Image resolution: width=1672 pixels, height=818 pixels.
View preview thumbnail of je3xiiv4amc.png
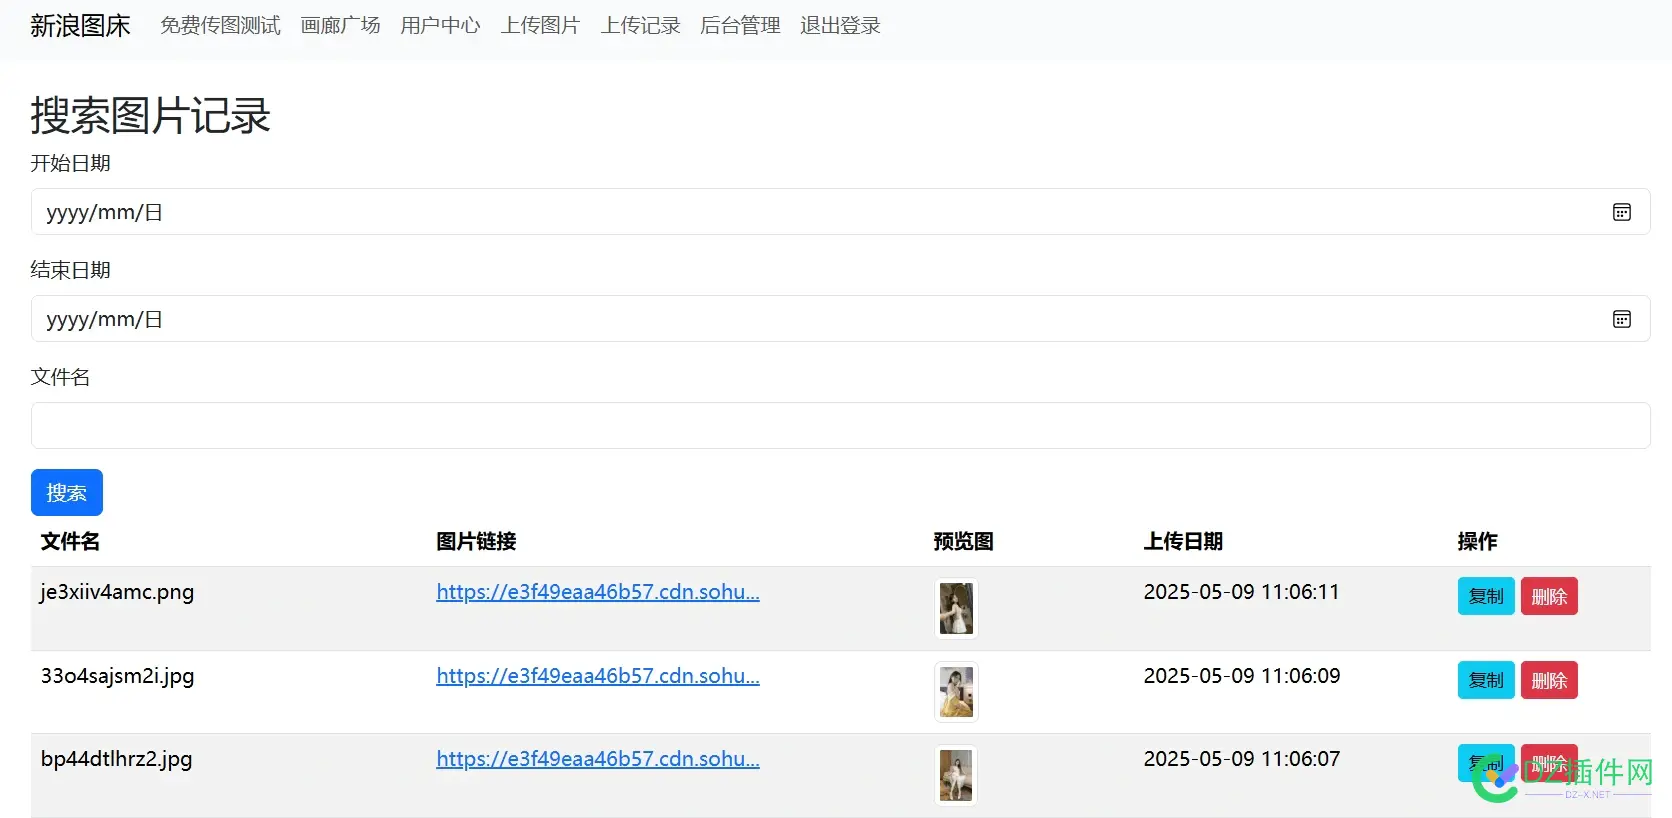pyautogui.click(x=956, y=608)
